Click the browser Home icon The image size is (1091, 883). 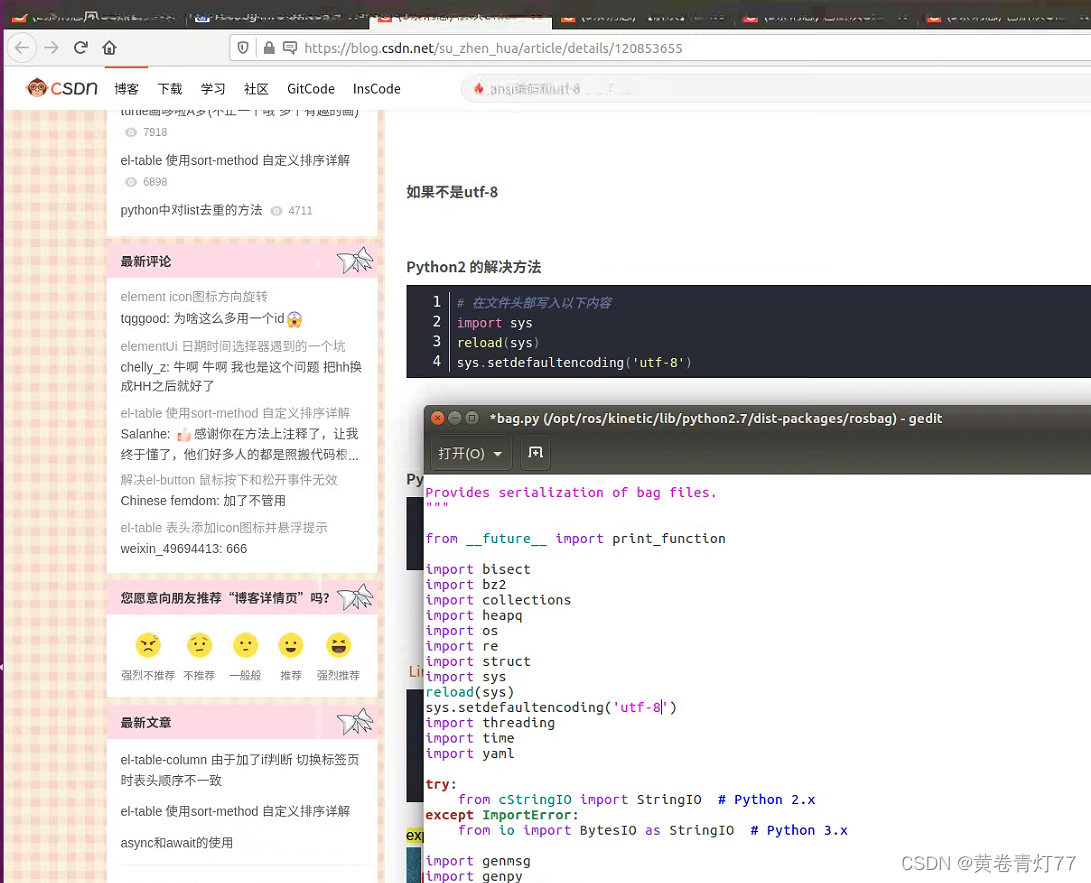(x=109, y=48)
